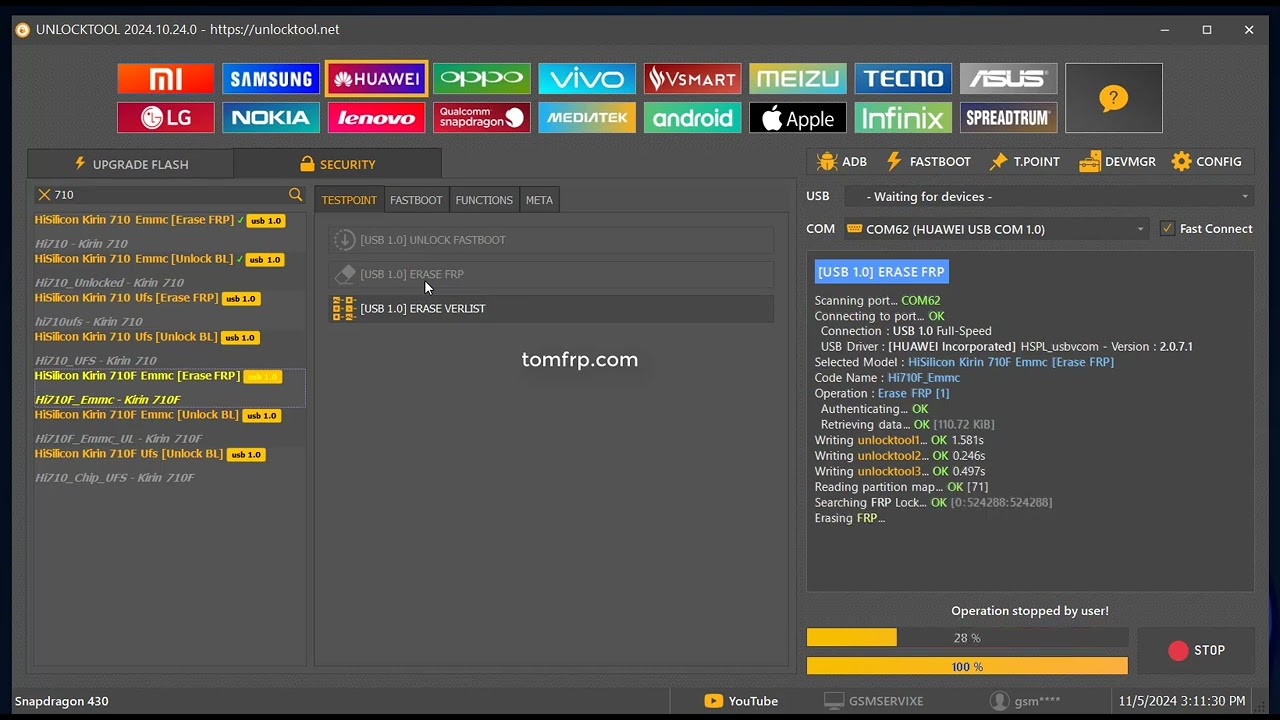Select the Vsmart brand icon
Viewport: 1280px width, 720px height.
(693, 79)
